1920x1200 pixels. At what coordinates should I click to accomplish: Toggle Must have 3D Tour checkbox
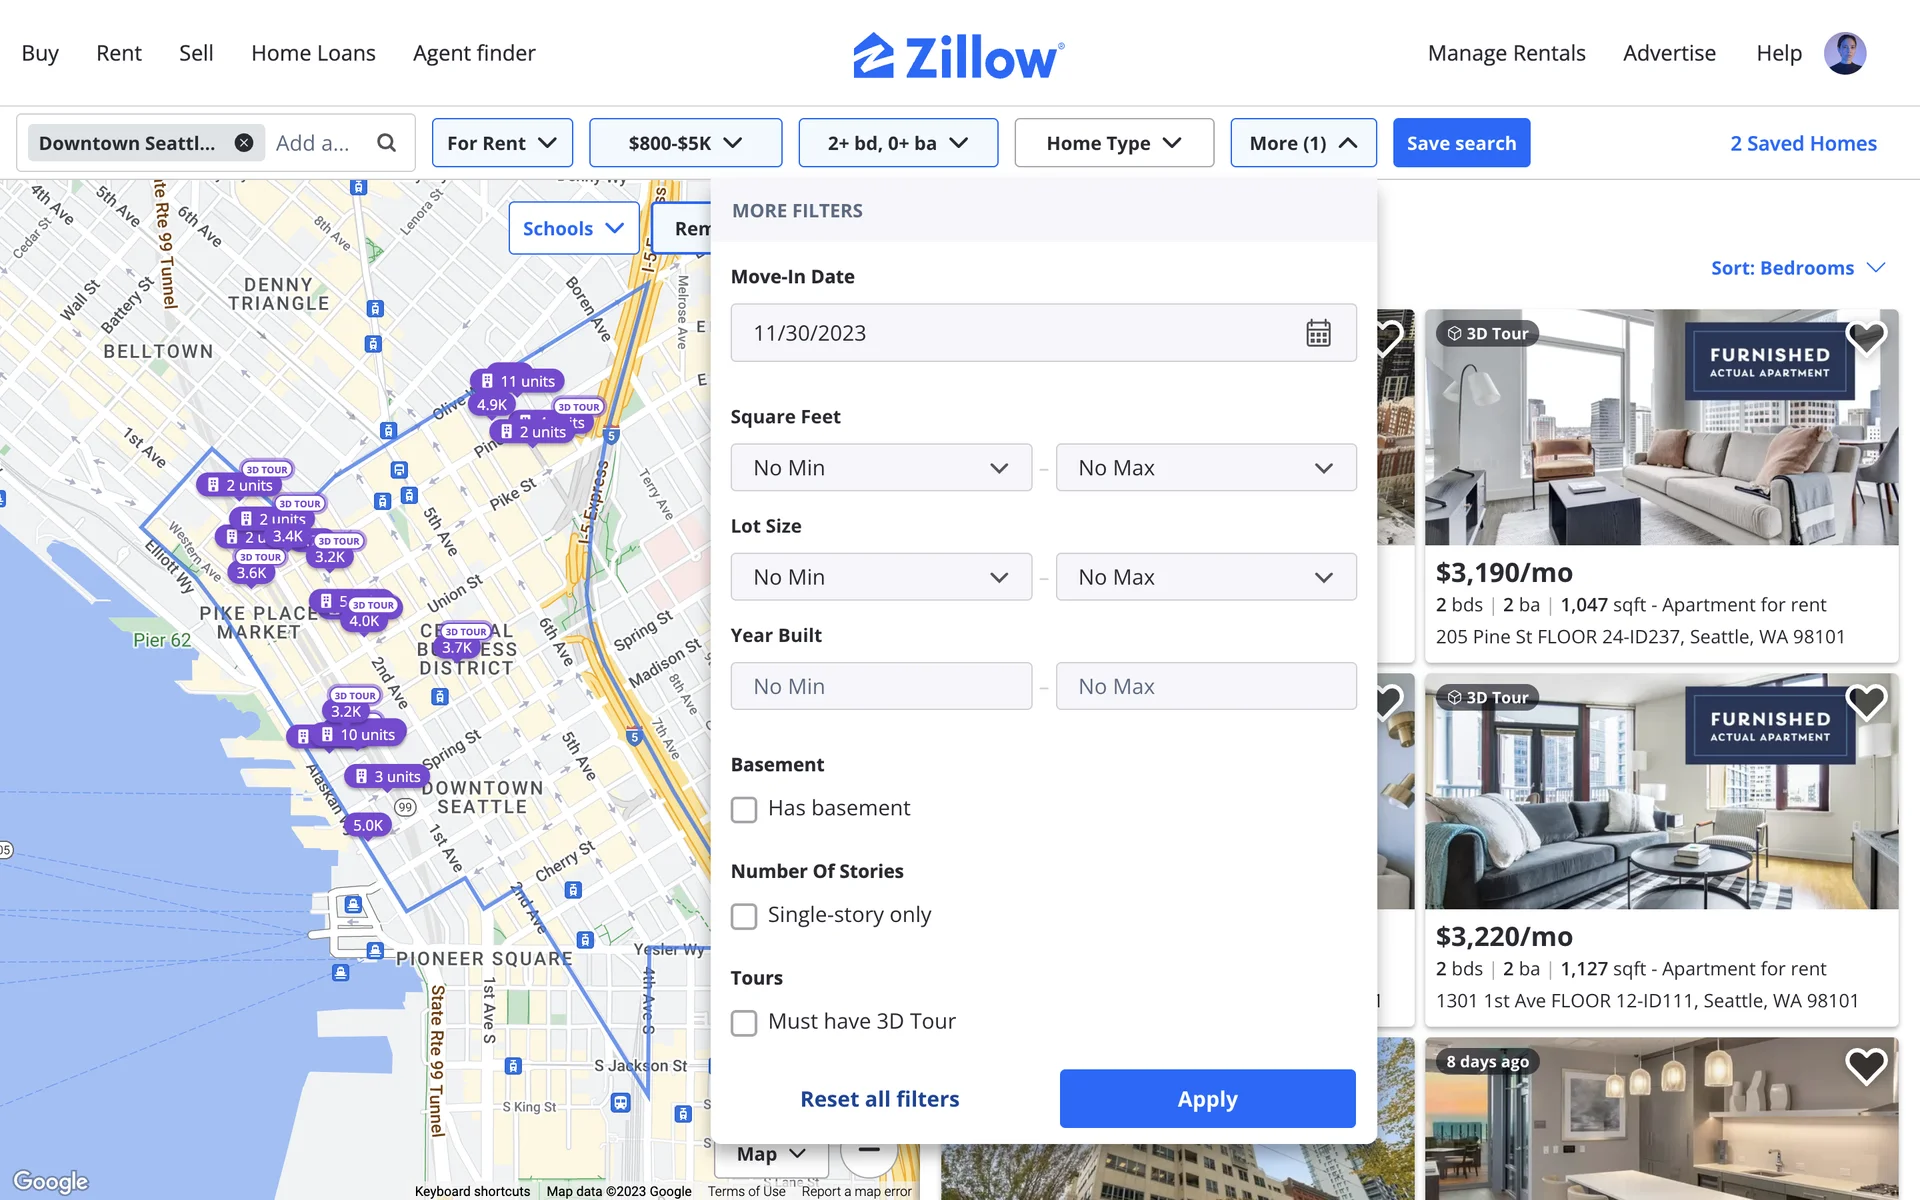coord(744,1023)
